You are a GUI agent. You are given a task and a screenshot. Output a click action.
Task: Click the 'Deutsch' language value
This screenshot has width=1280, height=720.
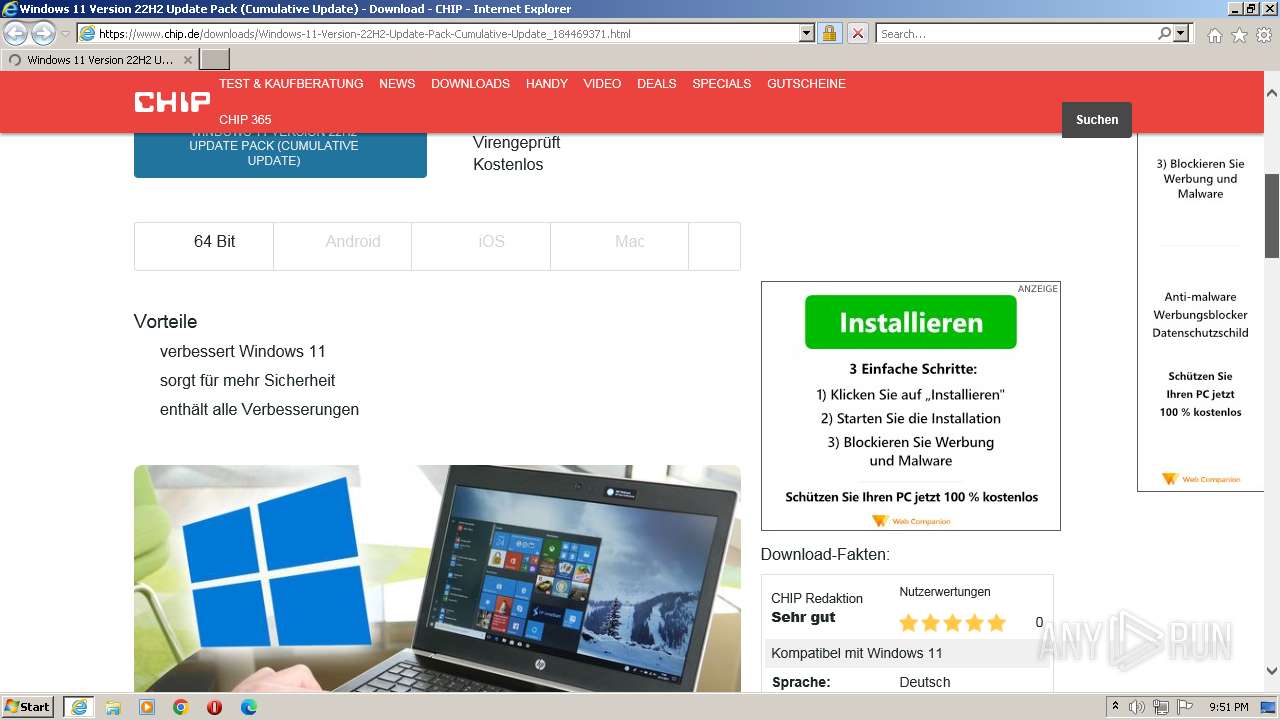tap(925, 682)
